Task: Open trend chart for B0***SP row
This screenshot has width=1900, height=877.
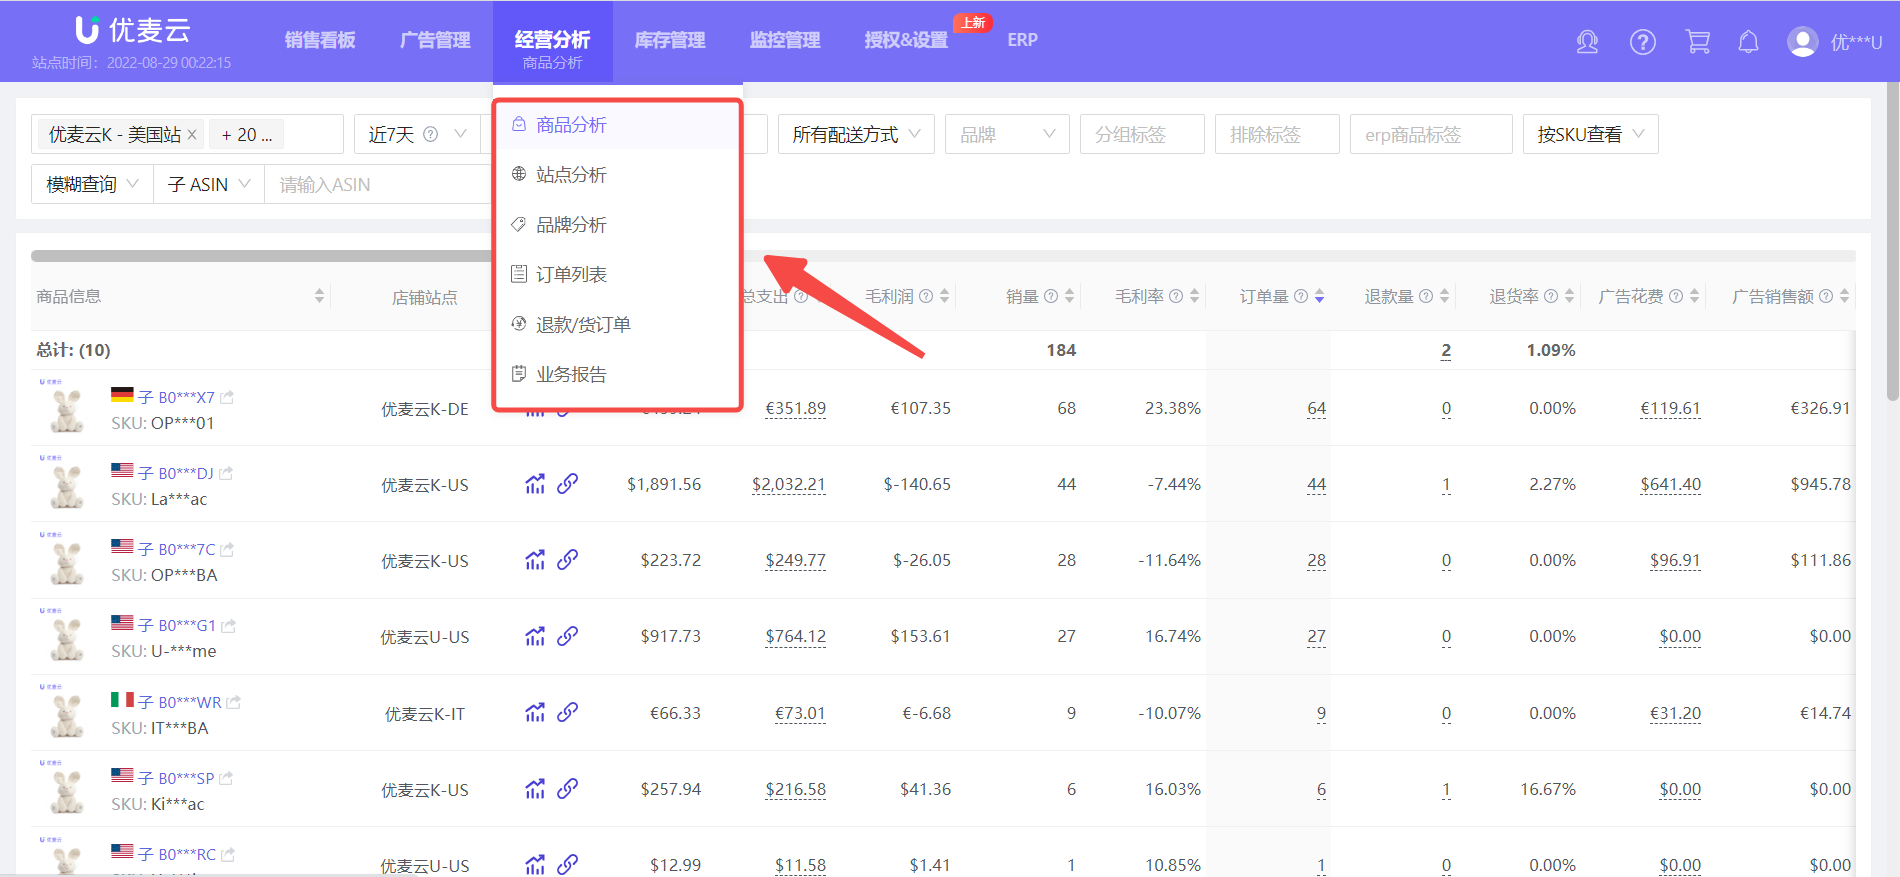Action: click(x=535, y=789)
